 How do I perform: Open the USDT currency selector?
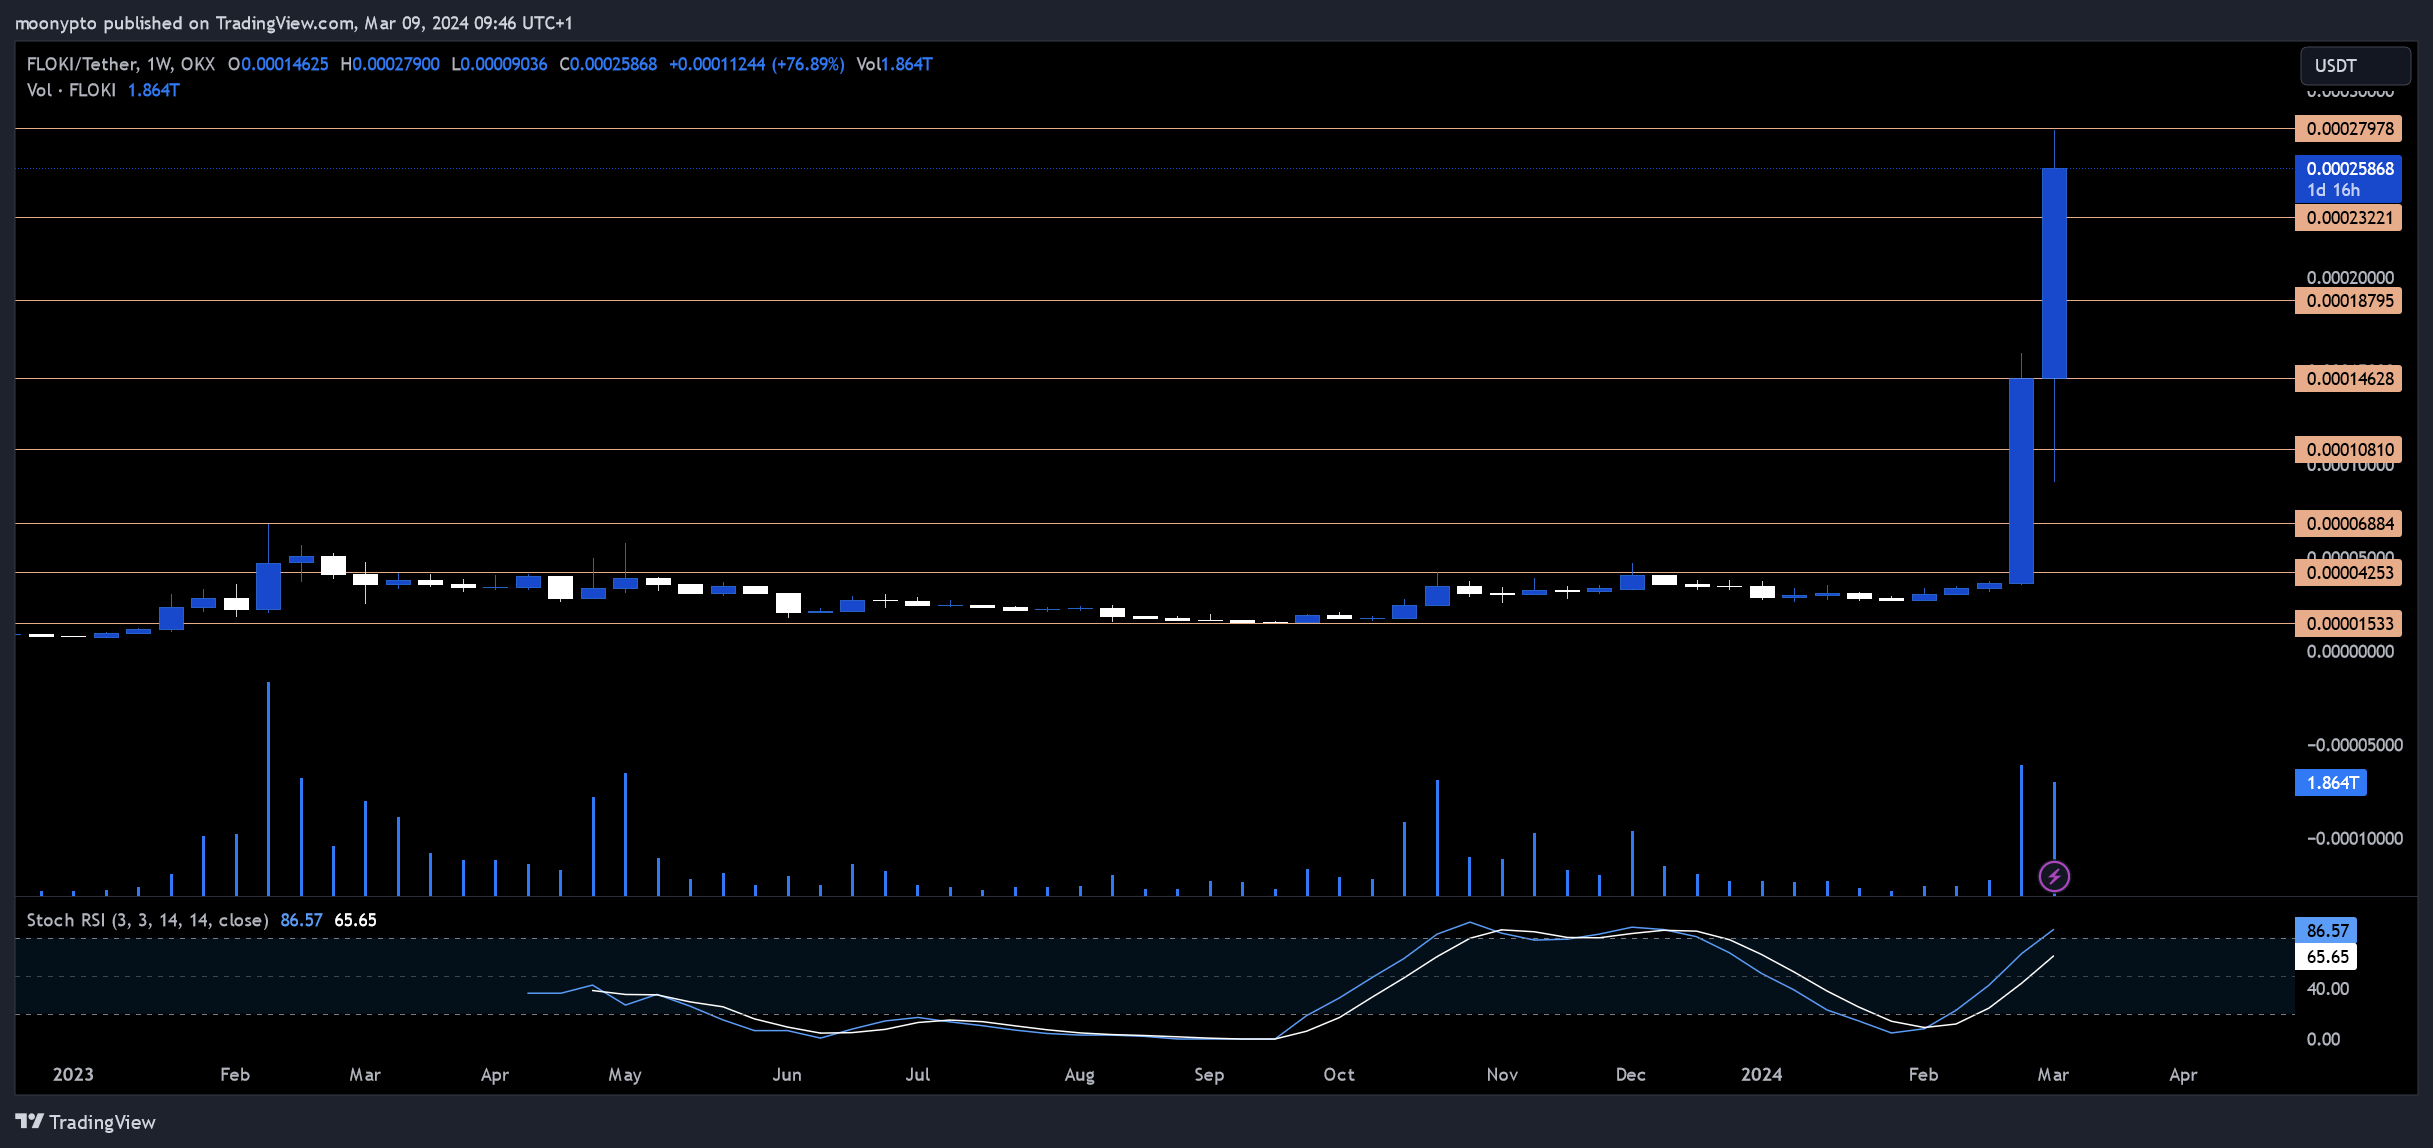[x=2355, y=66]
